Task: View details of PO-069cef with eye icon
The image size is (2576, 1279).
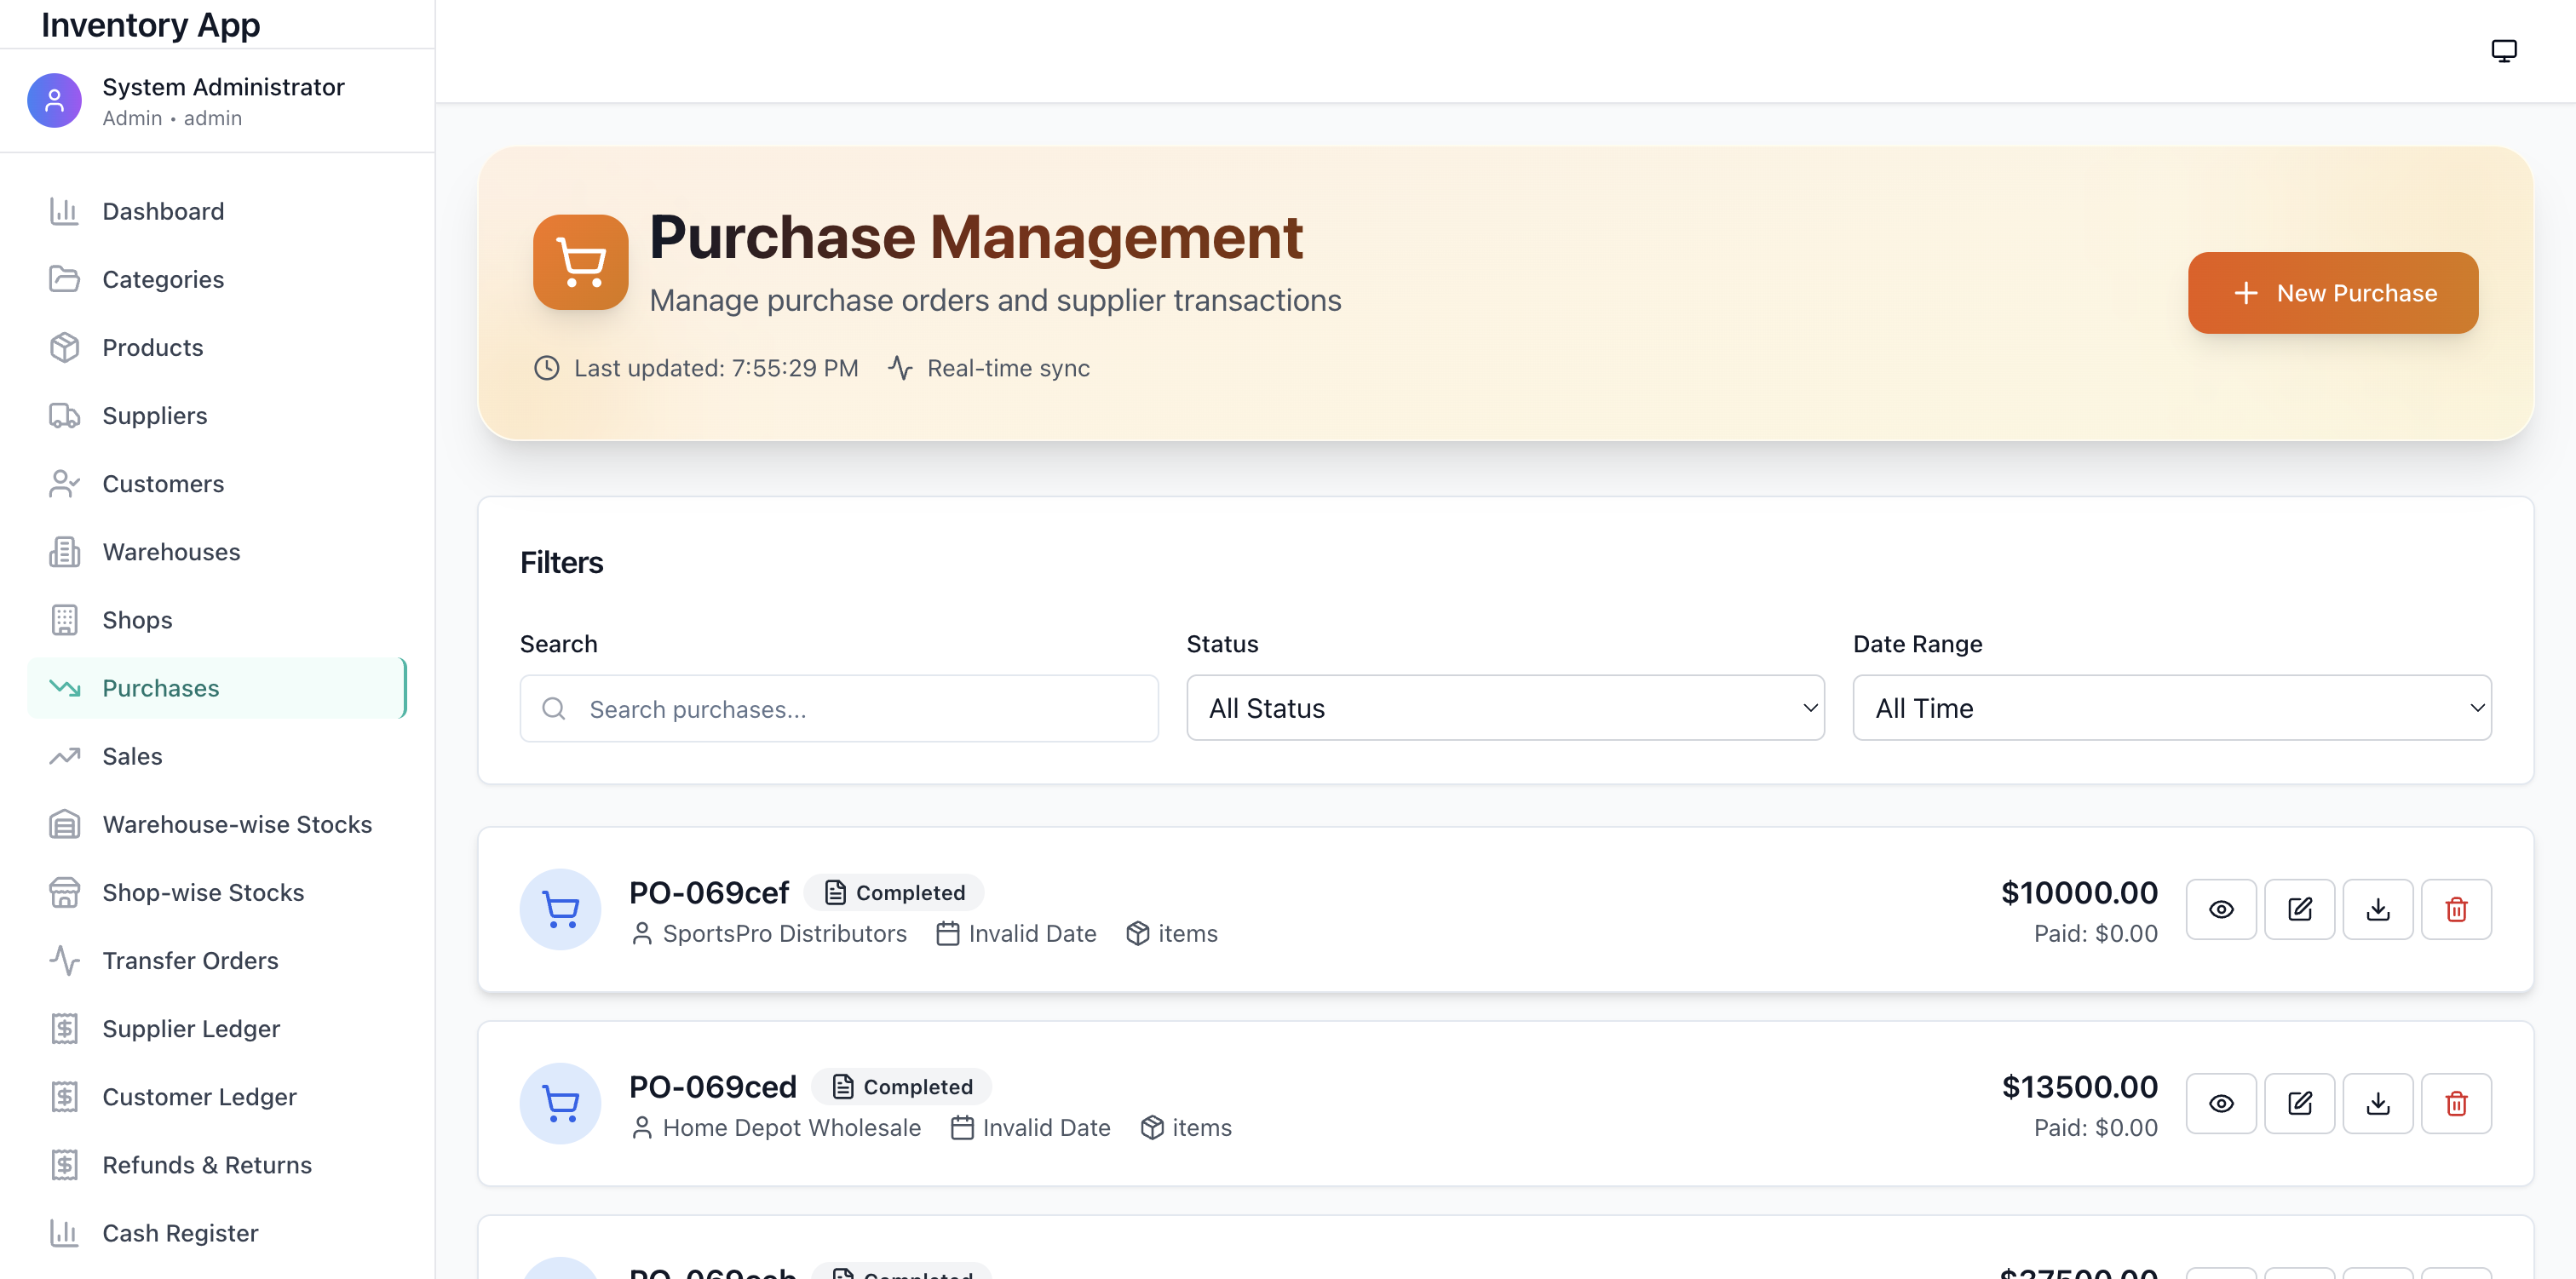Action: [x=2221, y=909]
